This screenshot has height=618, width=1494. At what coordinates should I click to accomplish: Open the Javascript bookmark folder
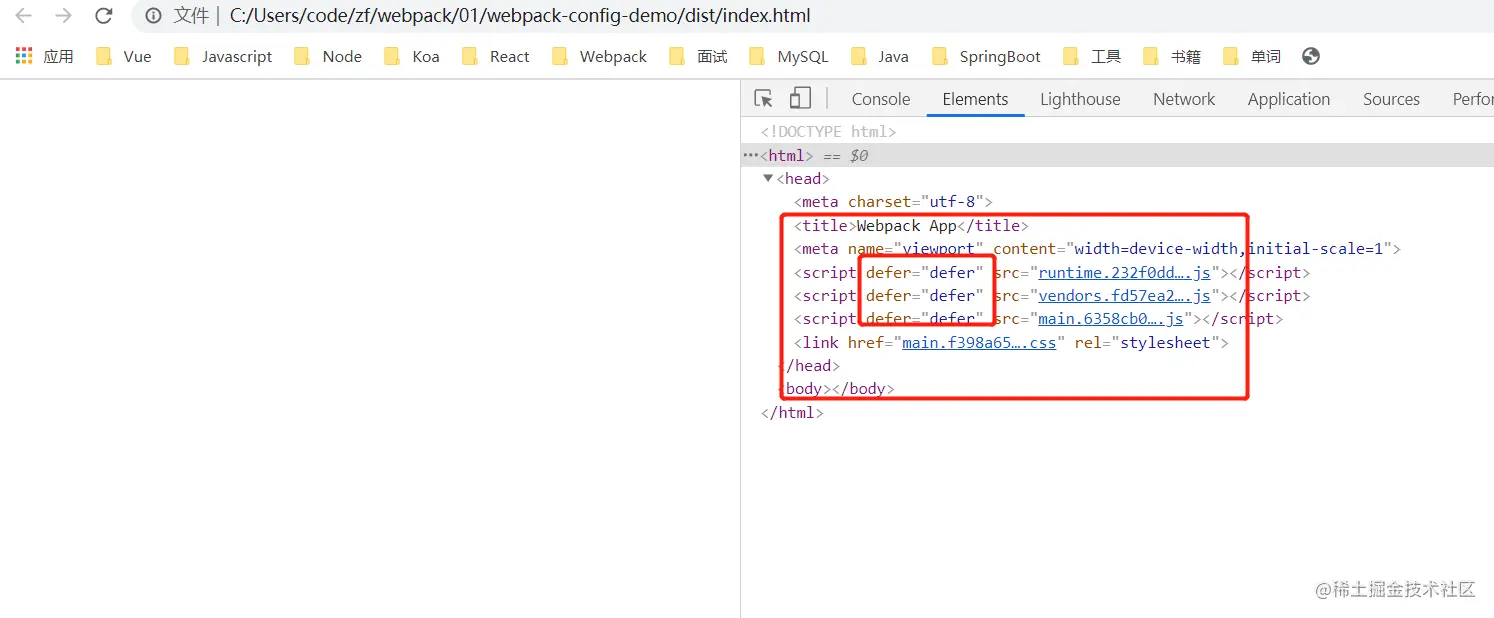click(222, 56)
